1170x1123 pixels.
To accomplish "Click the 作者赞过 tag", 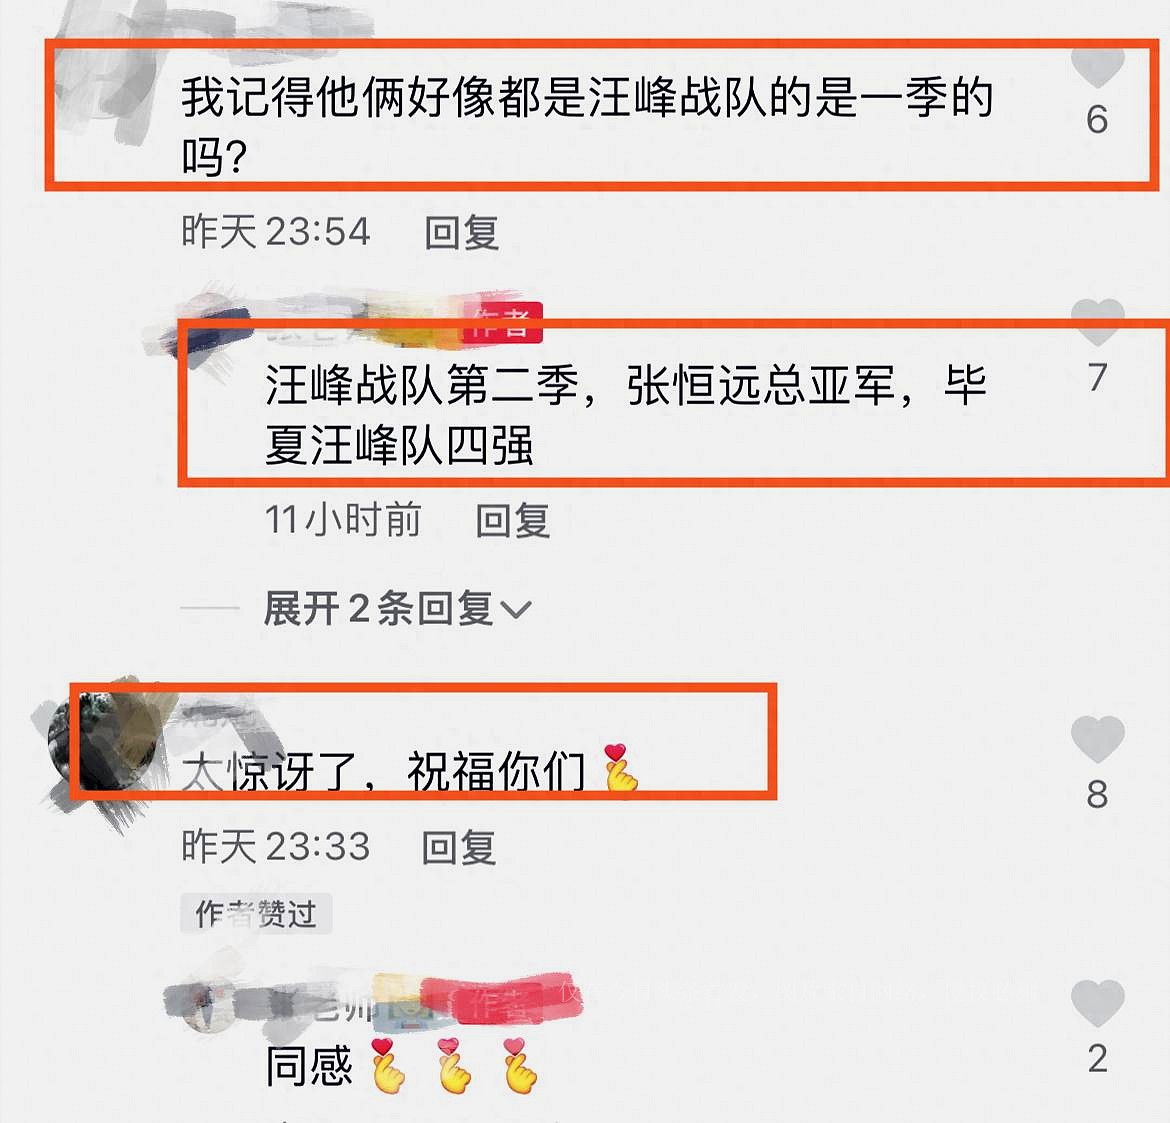I will pyautogui.click(x=256, y=913).
